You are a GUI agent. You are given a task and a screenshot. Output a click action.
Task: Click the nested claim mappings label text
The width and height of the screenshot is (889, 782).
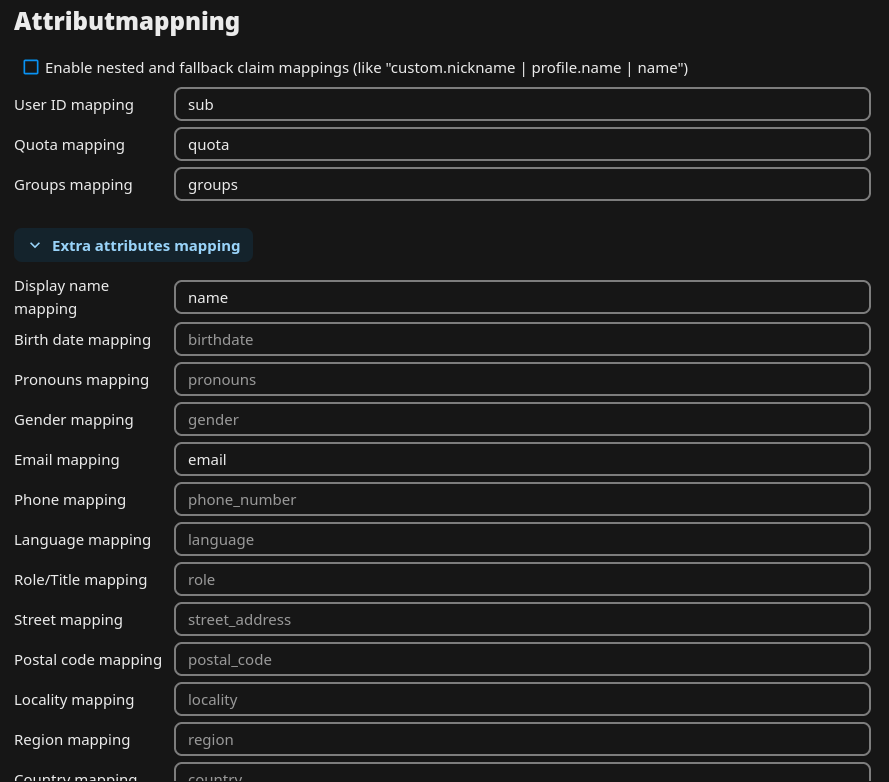(x=366, y=67)
